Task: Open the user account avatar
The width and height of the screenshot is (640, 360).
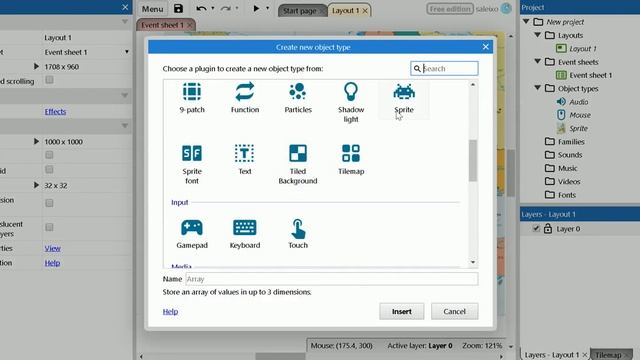Action: 506,8
